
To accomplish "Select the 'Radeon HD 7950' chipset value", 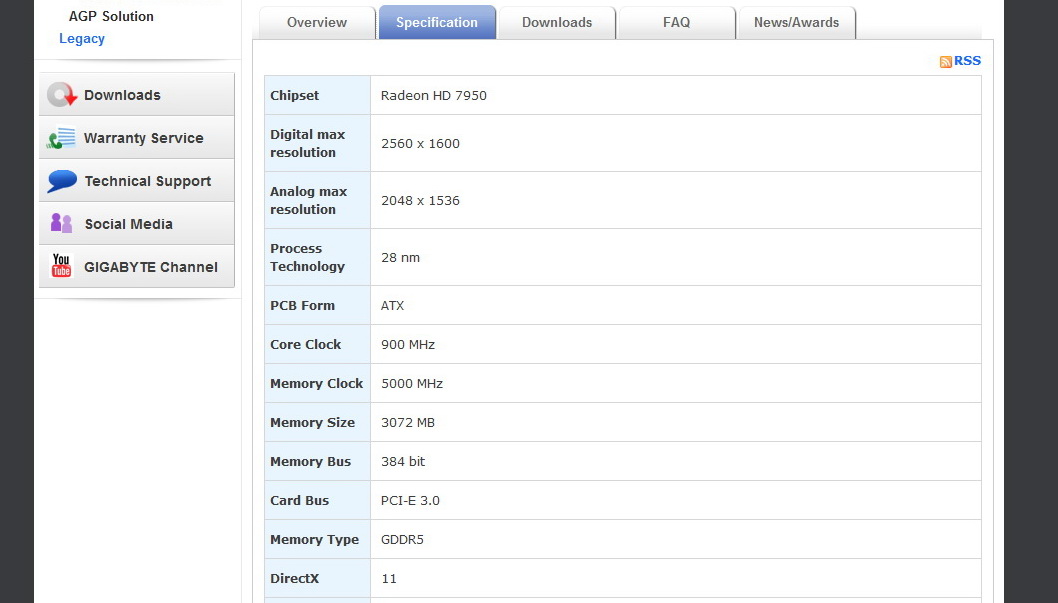I will pyautogui.click(x=433, y=95).
